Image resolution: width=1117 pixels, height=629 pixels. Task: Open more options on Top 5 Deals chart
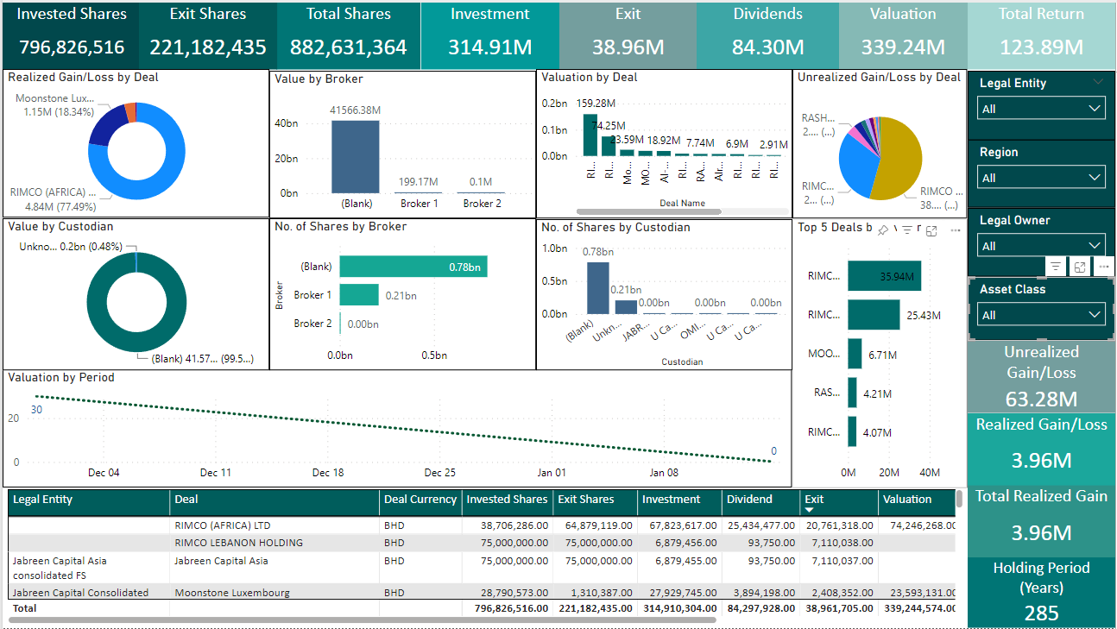956,230
